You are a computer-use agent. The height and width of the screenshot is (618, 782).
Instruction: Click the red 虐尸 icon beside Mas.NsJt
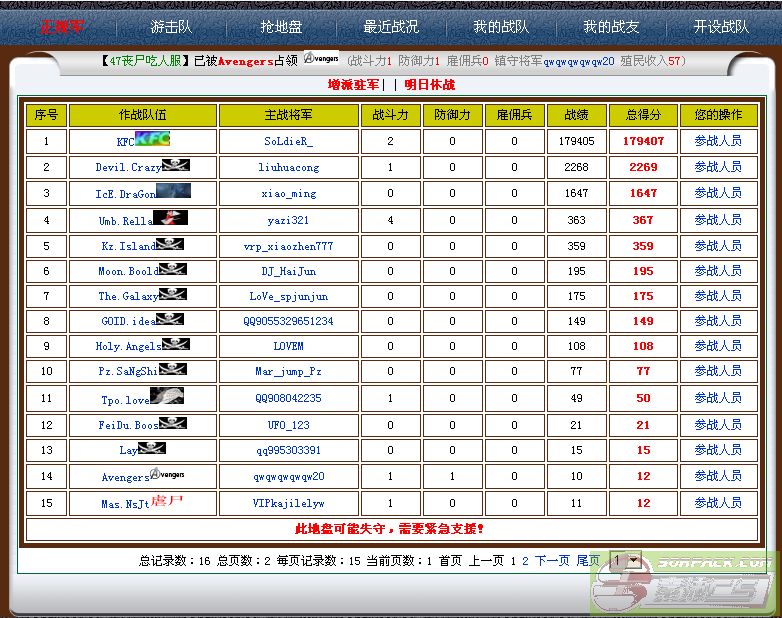pyautogui.click(x=168, y=501)
